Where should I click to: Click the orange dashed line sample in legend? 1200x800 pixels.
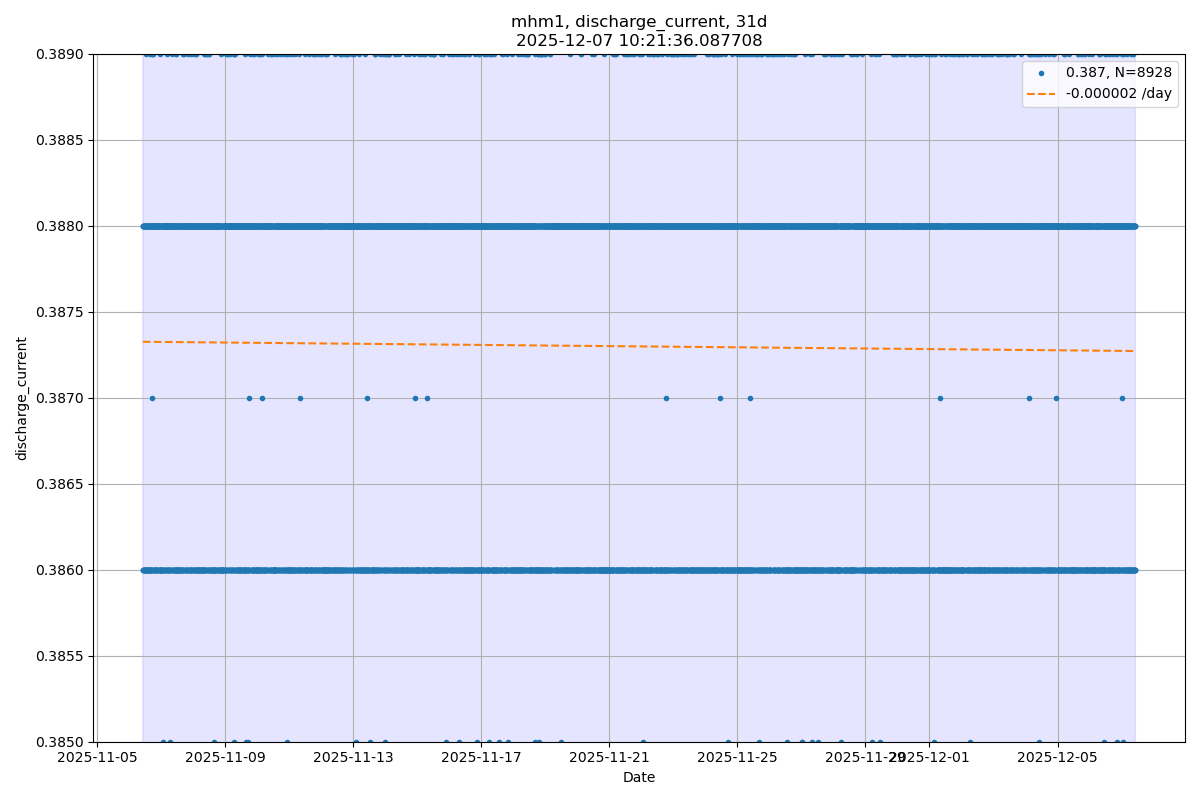click(1041, 93)
